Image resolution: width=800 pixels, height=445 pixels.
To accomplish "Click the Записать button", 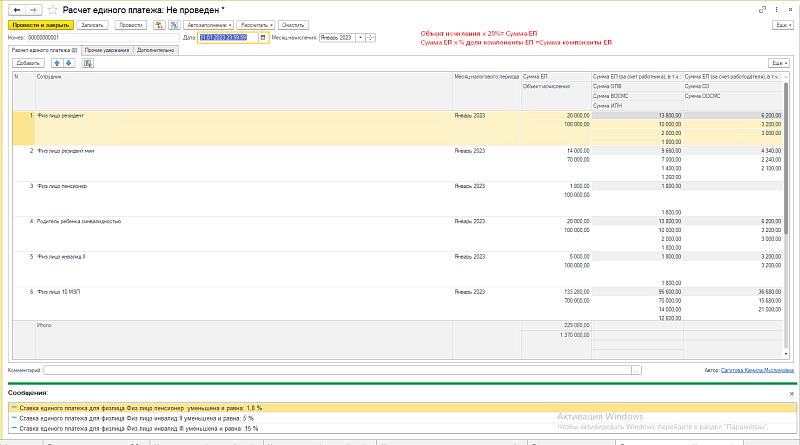I will pos(89,23).
